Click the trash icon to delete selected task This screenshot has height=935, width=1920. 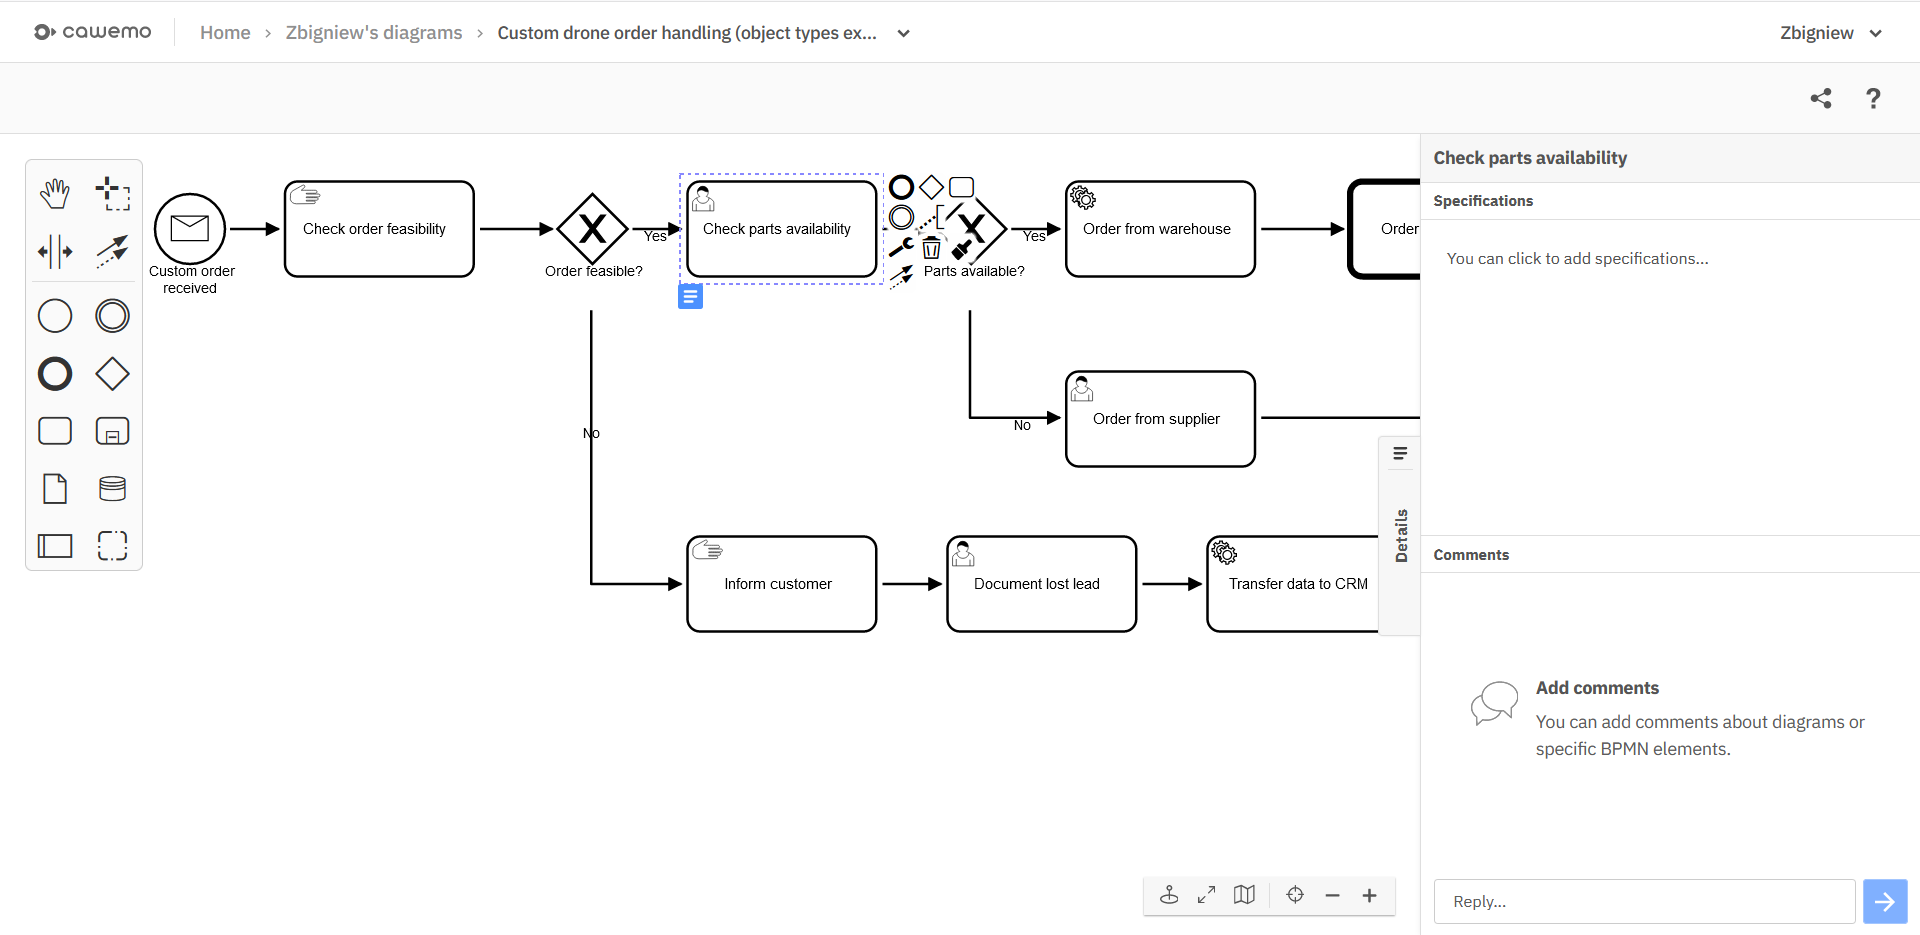(x=931, y=248)
